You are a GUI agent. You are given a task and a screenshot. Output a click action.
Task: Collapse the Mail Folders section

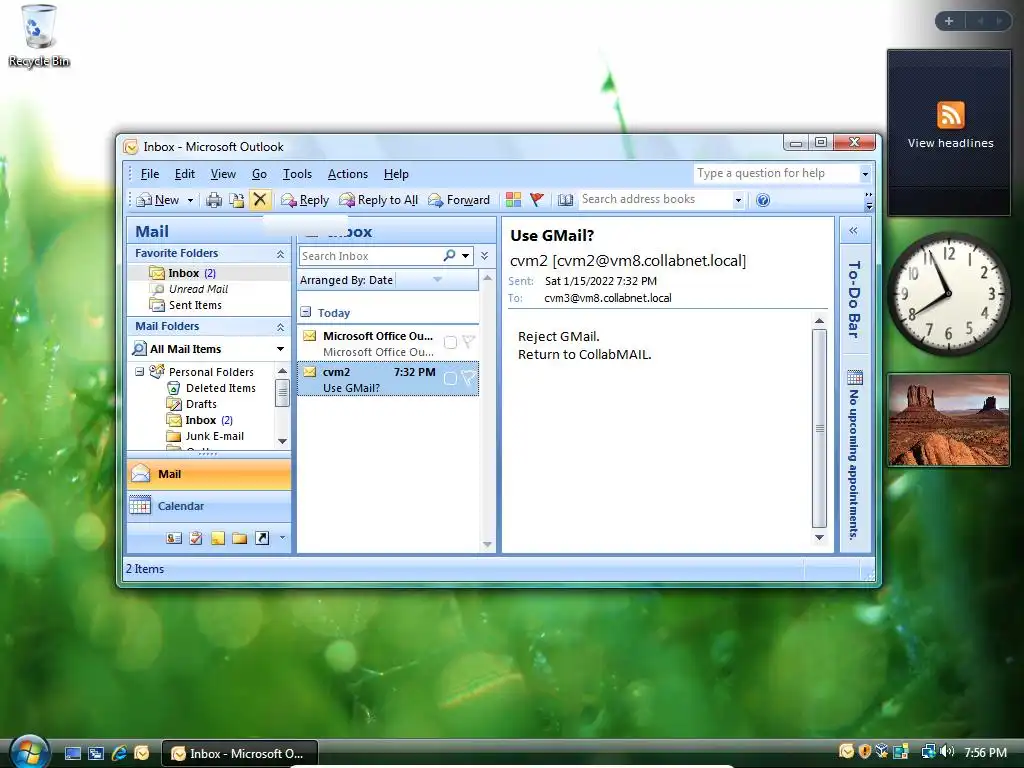click(x=280, y=327)
